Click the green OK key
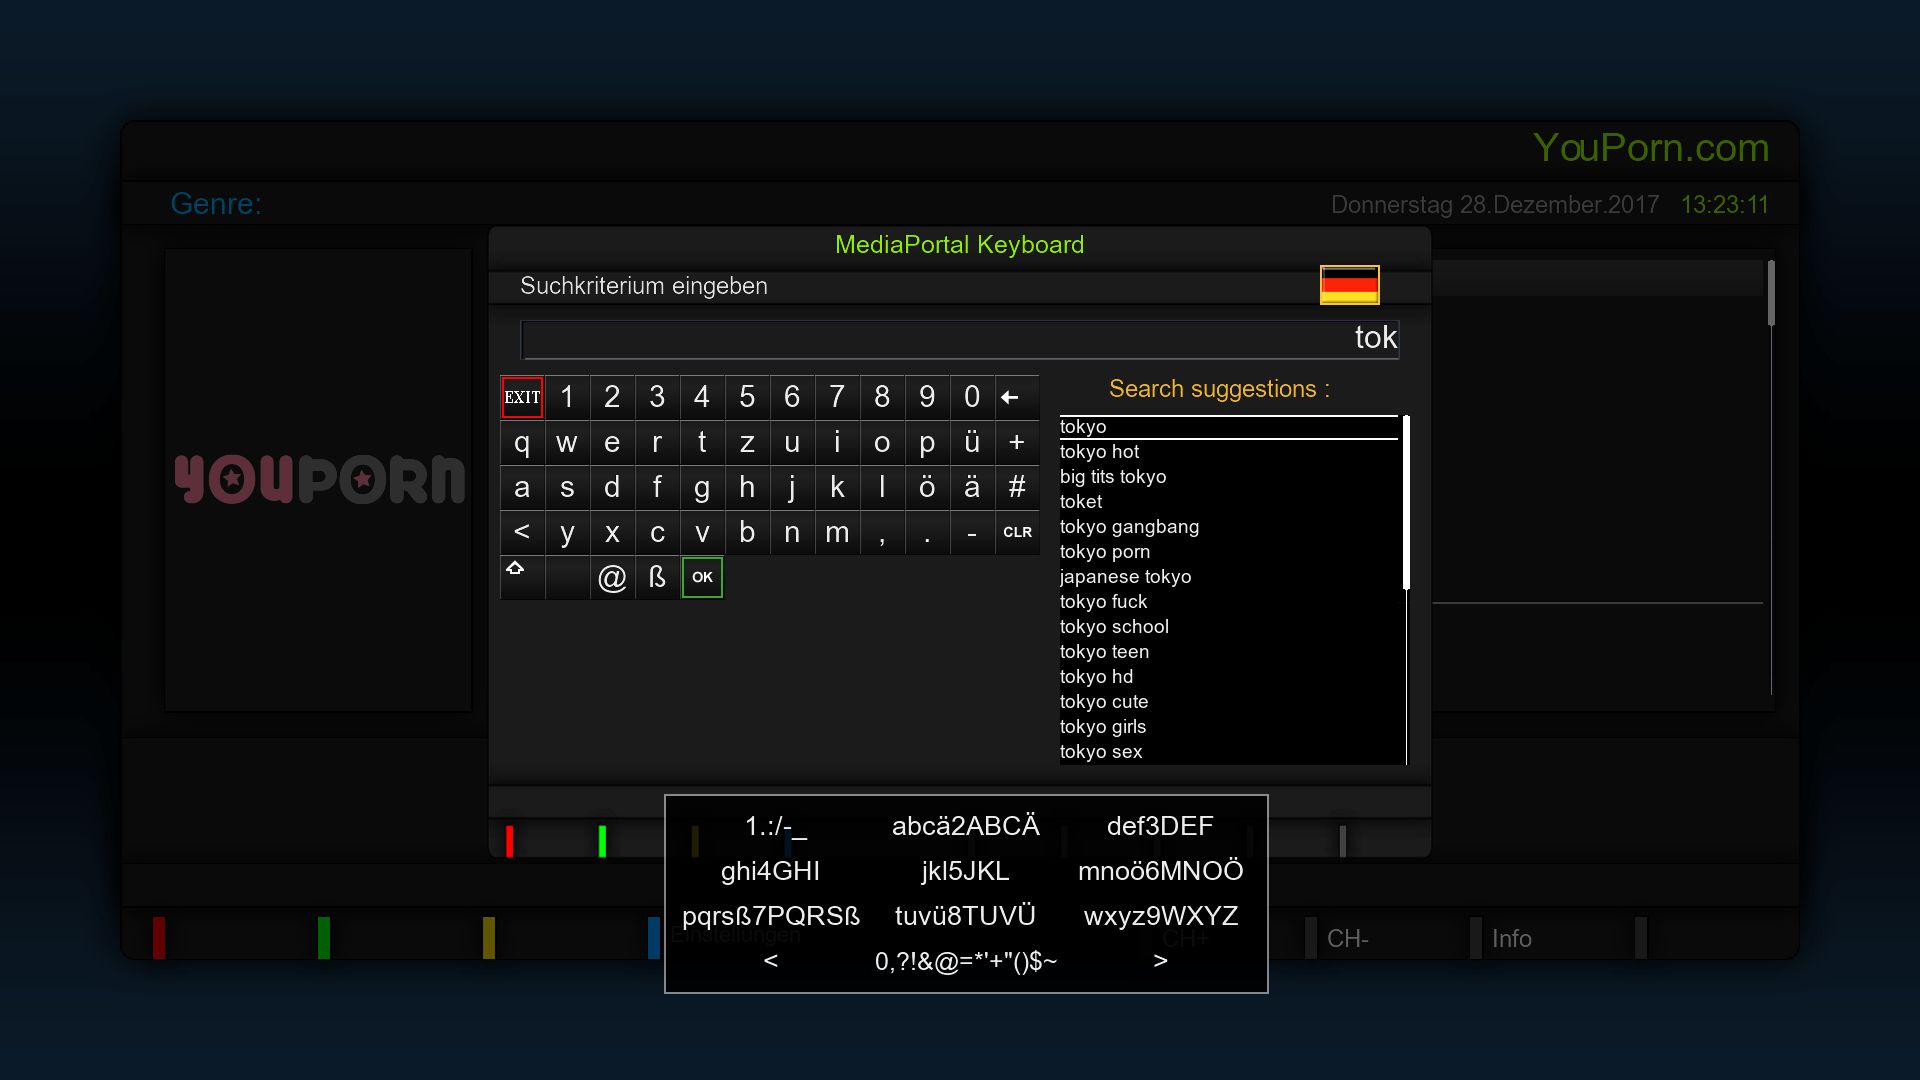 click(x=702, y=577)
